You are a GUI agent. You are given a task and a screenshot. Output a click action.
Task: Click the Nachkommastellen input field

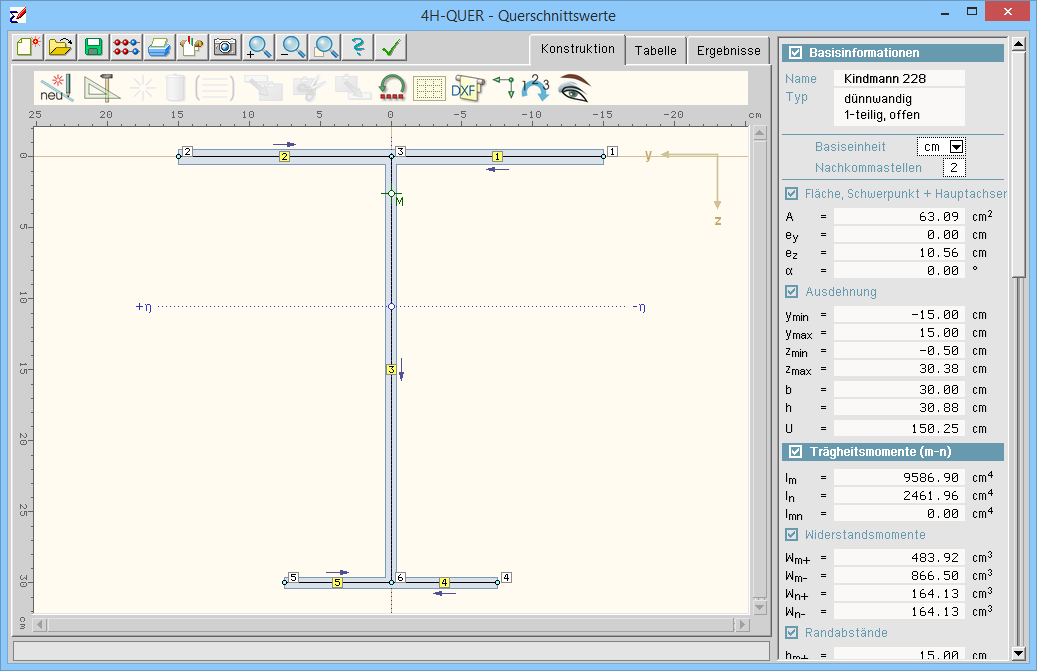(x=954, y=168)
